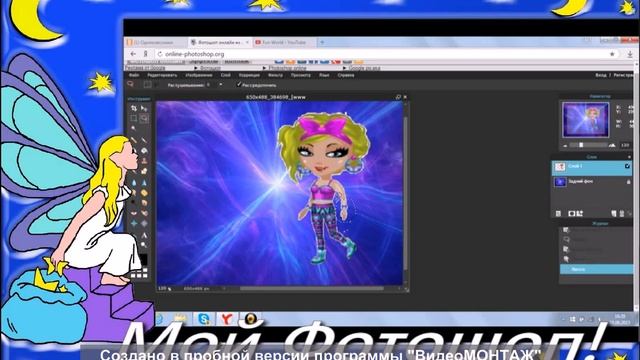This screenshot has width=640, height=360.
Task: Open the Изображение menu
Action: 199,76
